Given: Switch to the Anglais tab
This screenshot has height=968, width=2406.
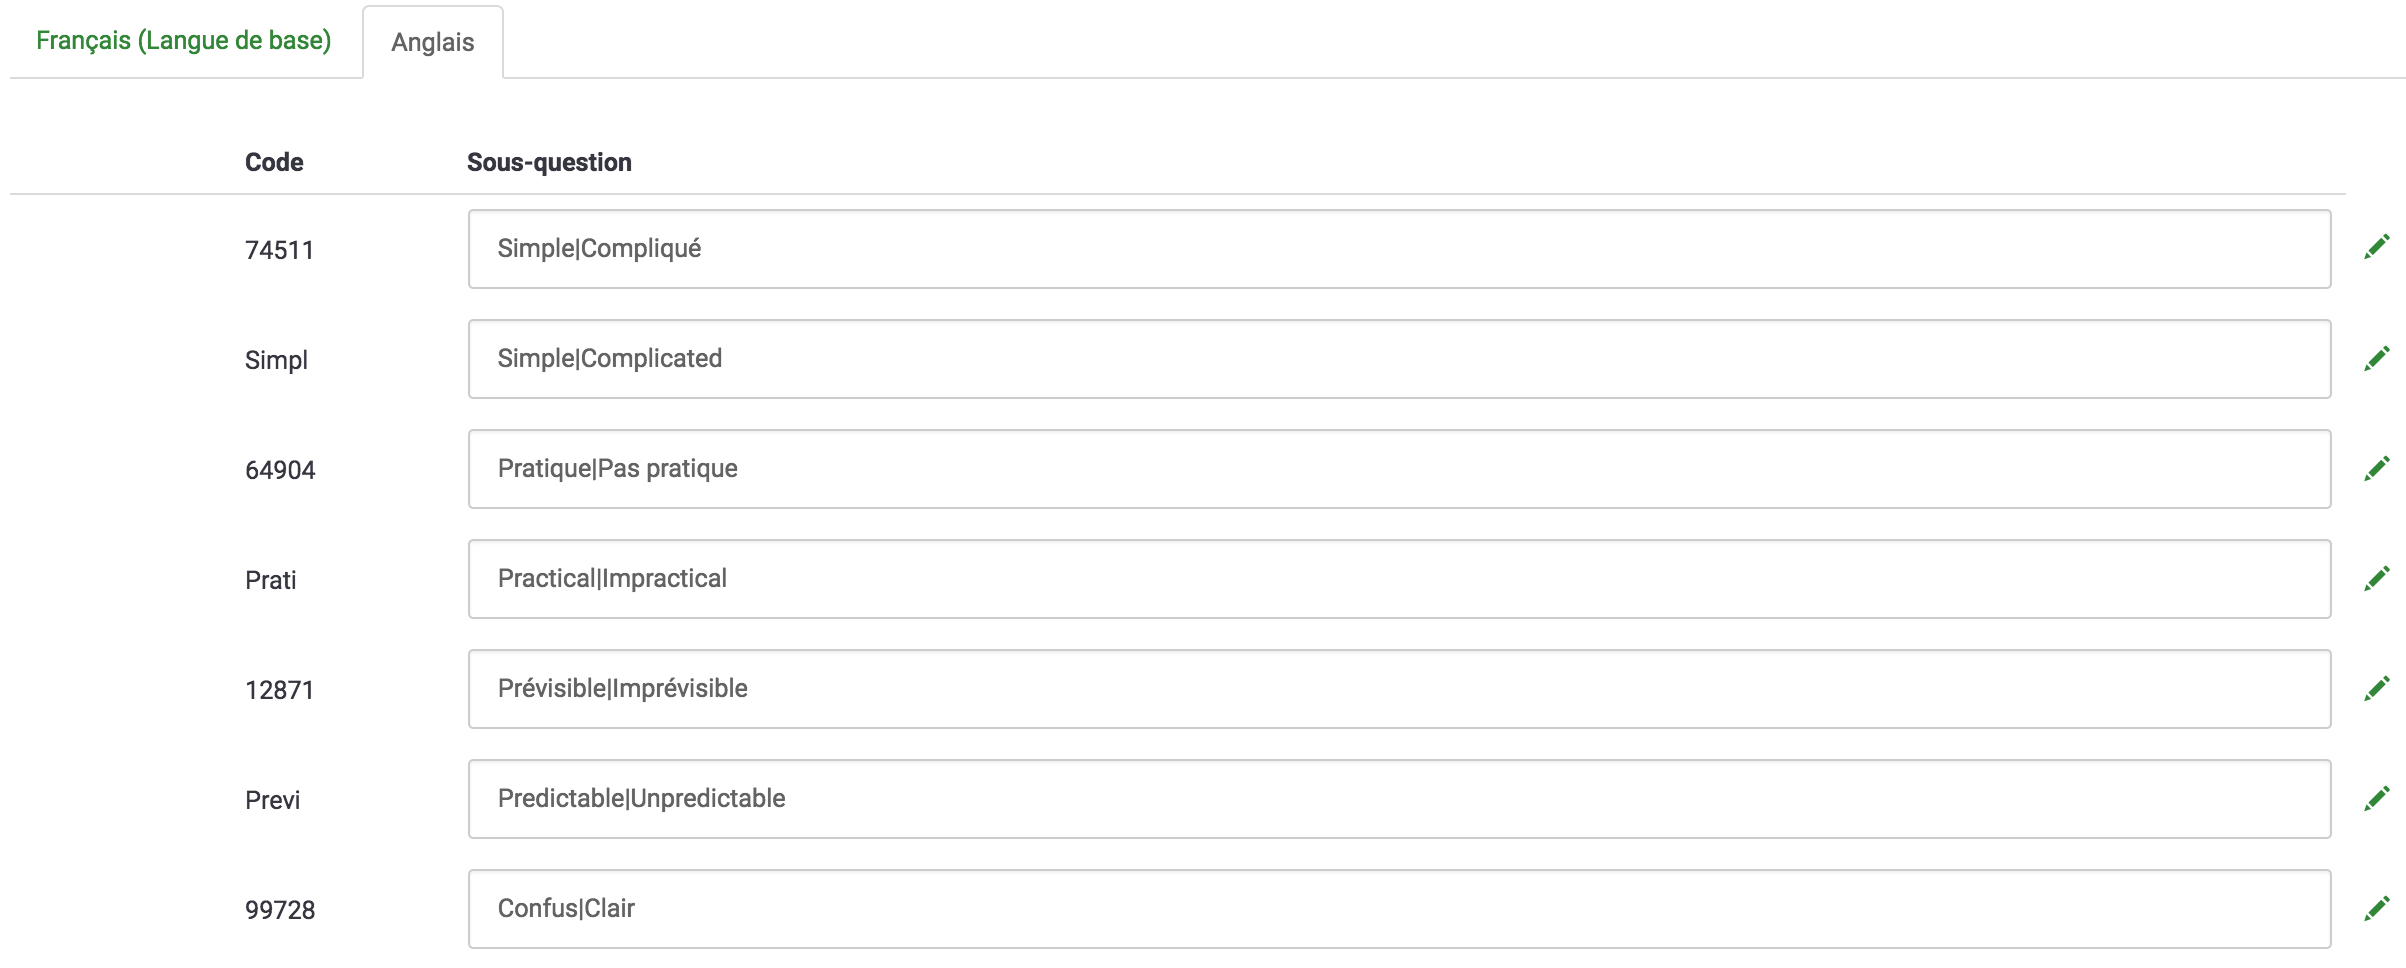Looking at the screenshot, I should 433,43.
